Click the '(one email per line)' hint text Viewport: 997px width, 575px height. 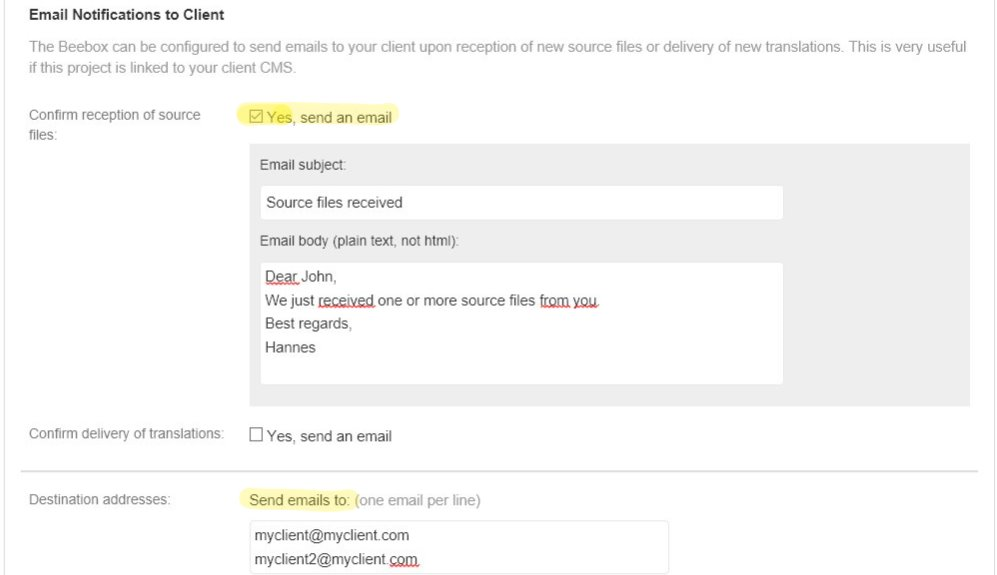417,500
